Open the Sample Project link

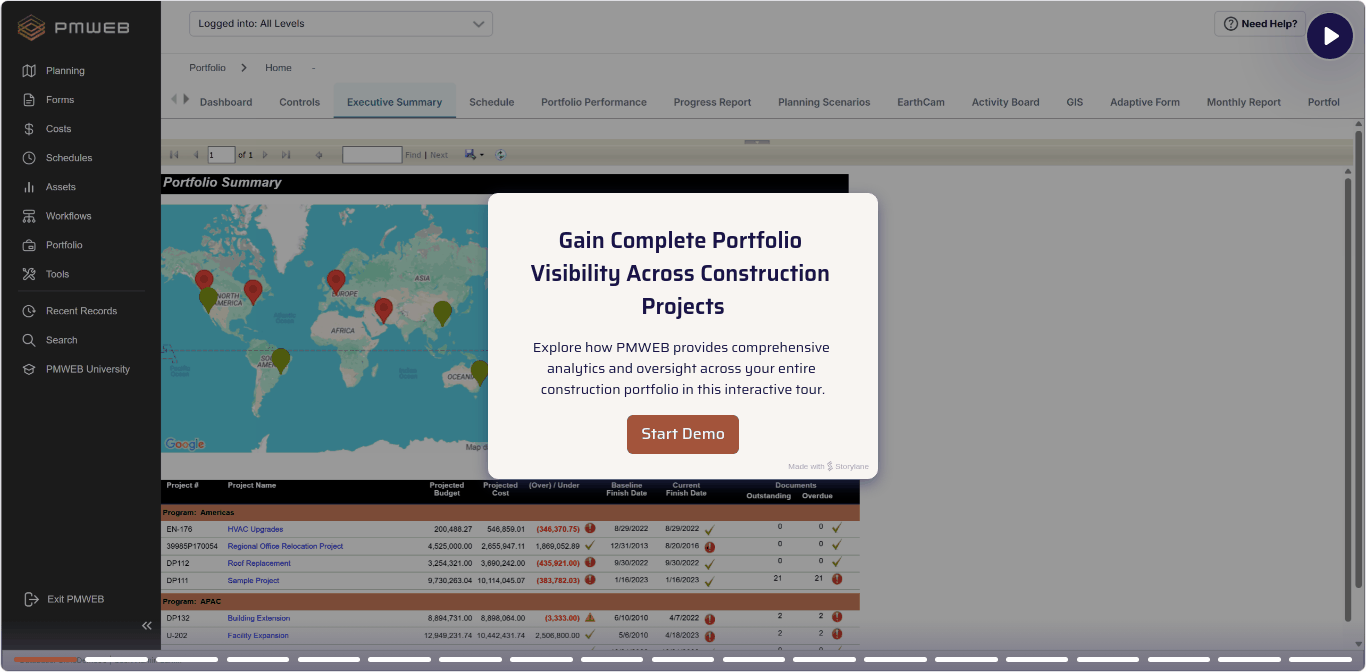point(253,580)
